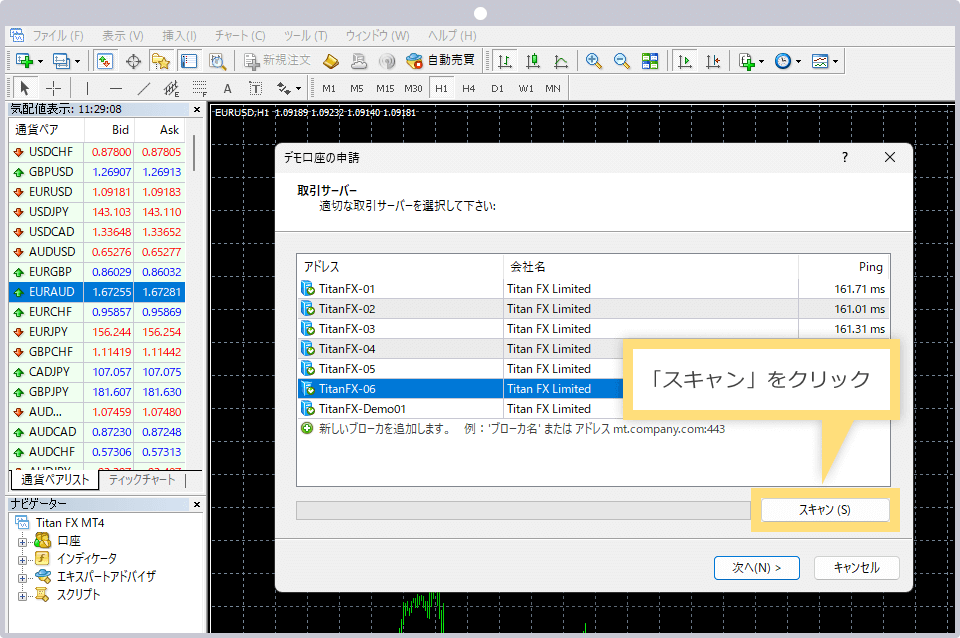Viewport: 960px width, 638px height.
Task: Open the MetaEditor yellow book icon
Action: click(331, 61)
